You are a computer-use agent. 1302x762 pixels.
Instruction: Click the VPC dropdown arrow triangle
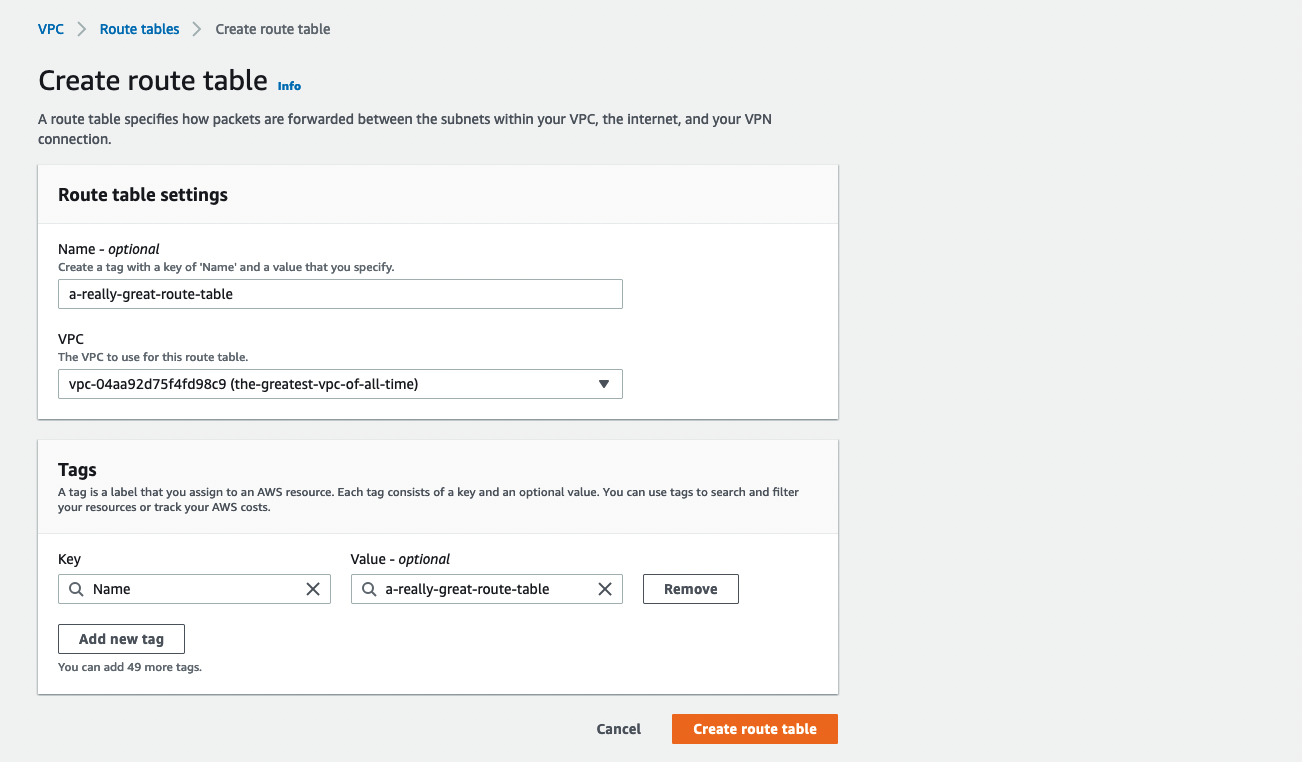pos(603,384)
